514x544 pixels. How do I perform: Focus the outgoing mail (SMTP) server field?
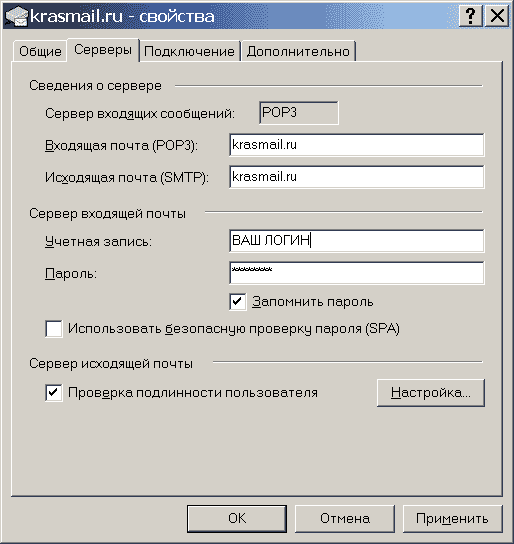click(x=357, y=177)
